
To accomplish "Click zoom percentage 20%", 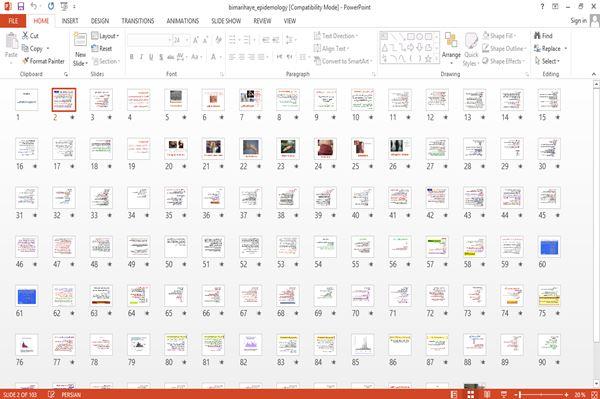I will coord(579,394).
